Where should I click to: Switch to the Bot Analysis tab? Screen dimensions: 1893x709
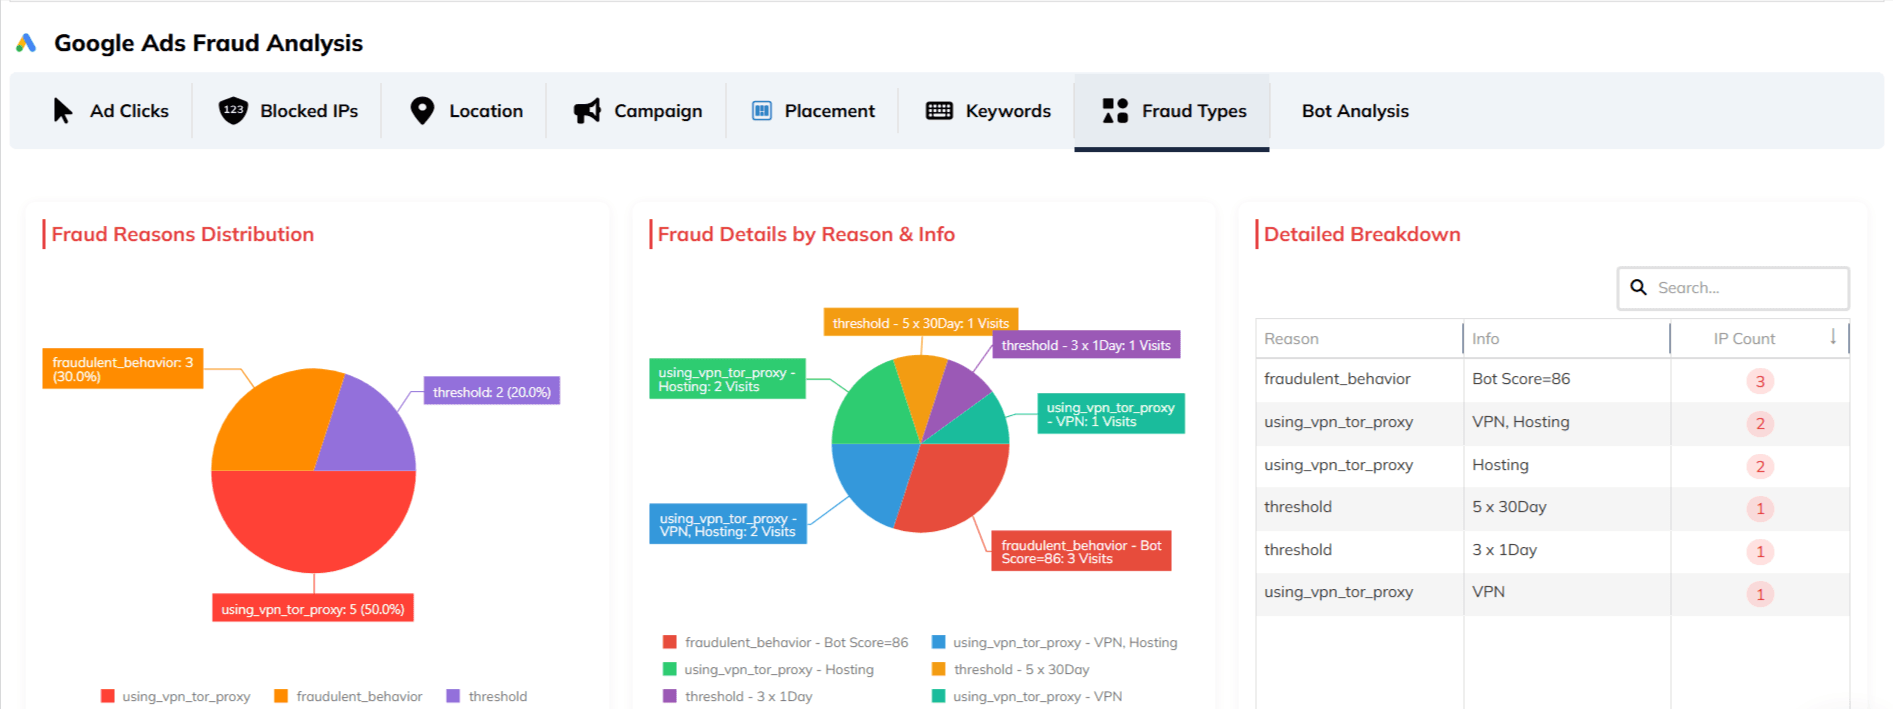[1354, 111]
